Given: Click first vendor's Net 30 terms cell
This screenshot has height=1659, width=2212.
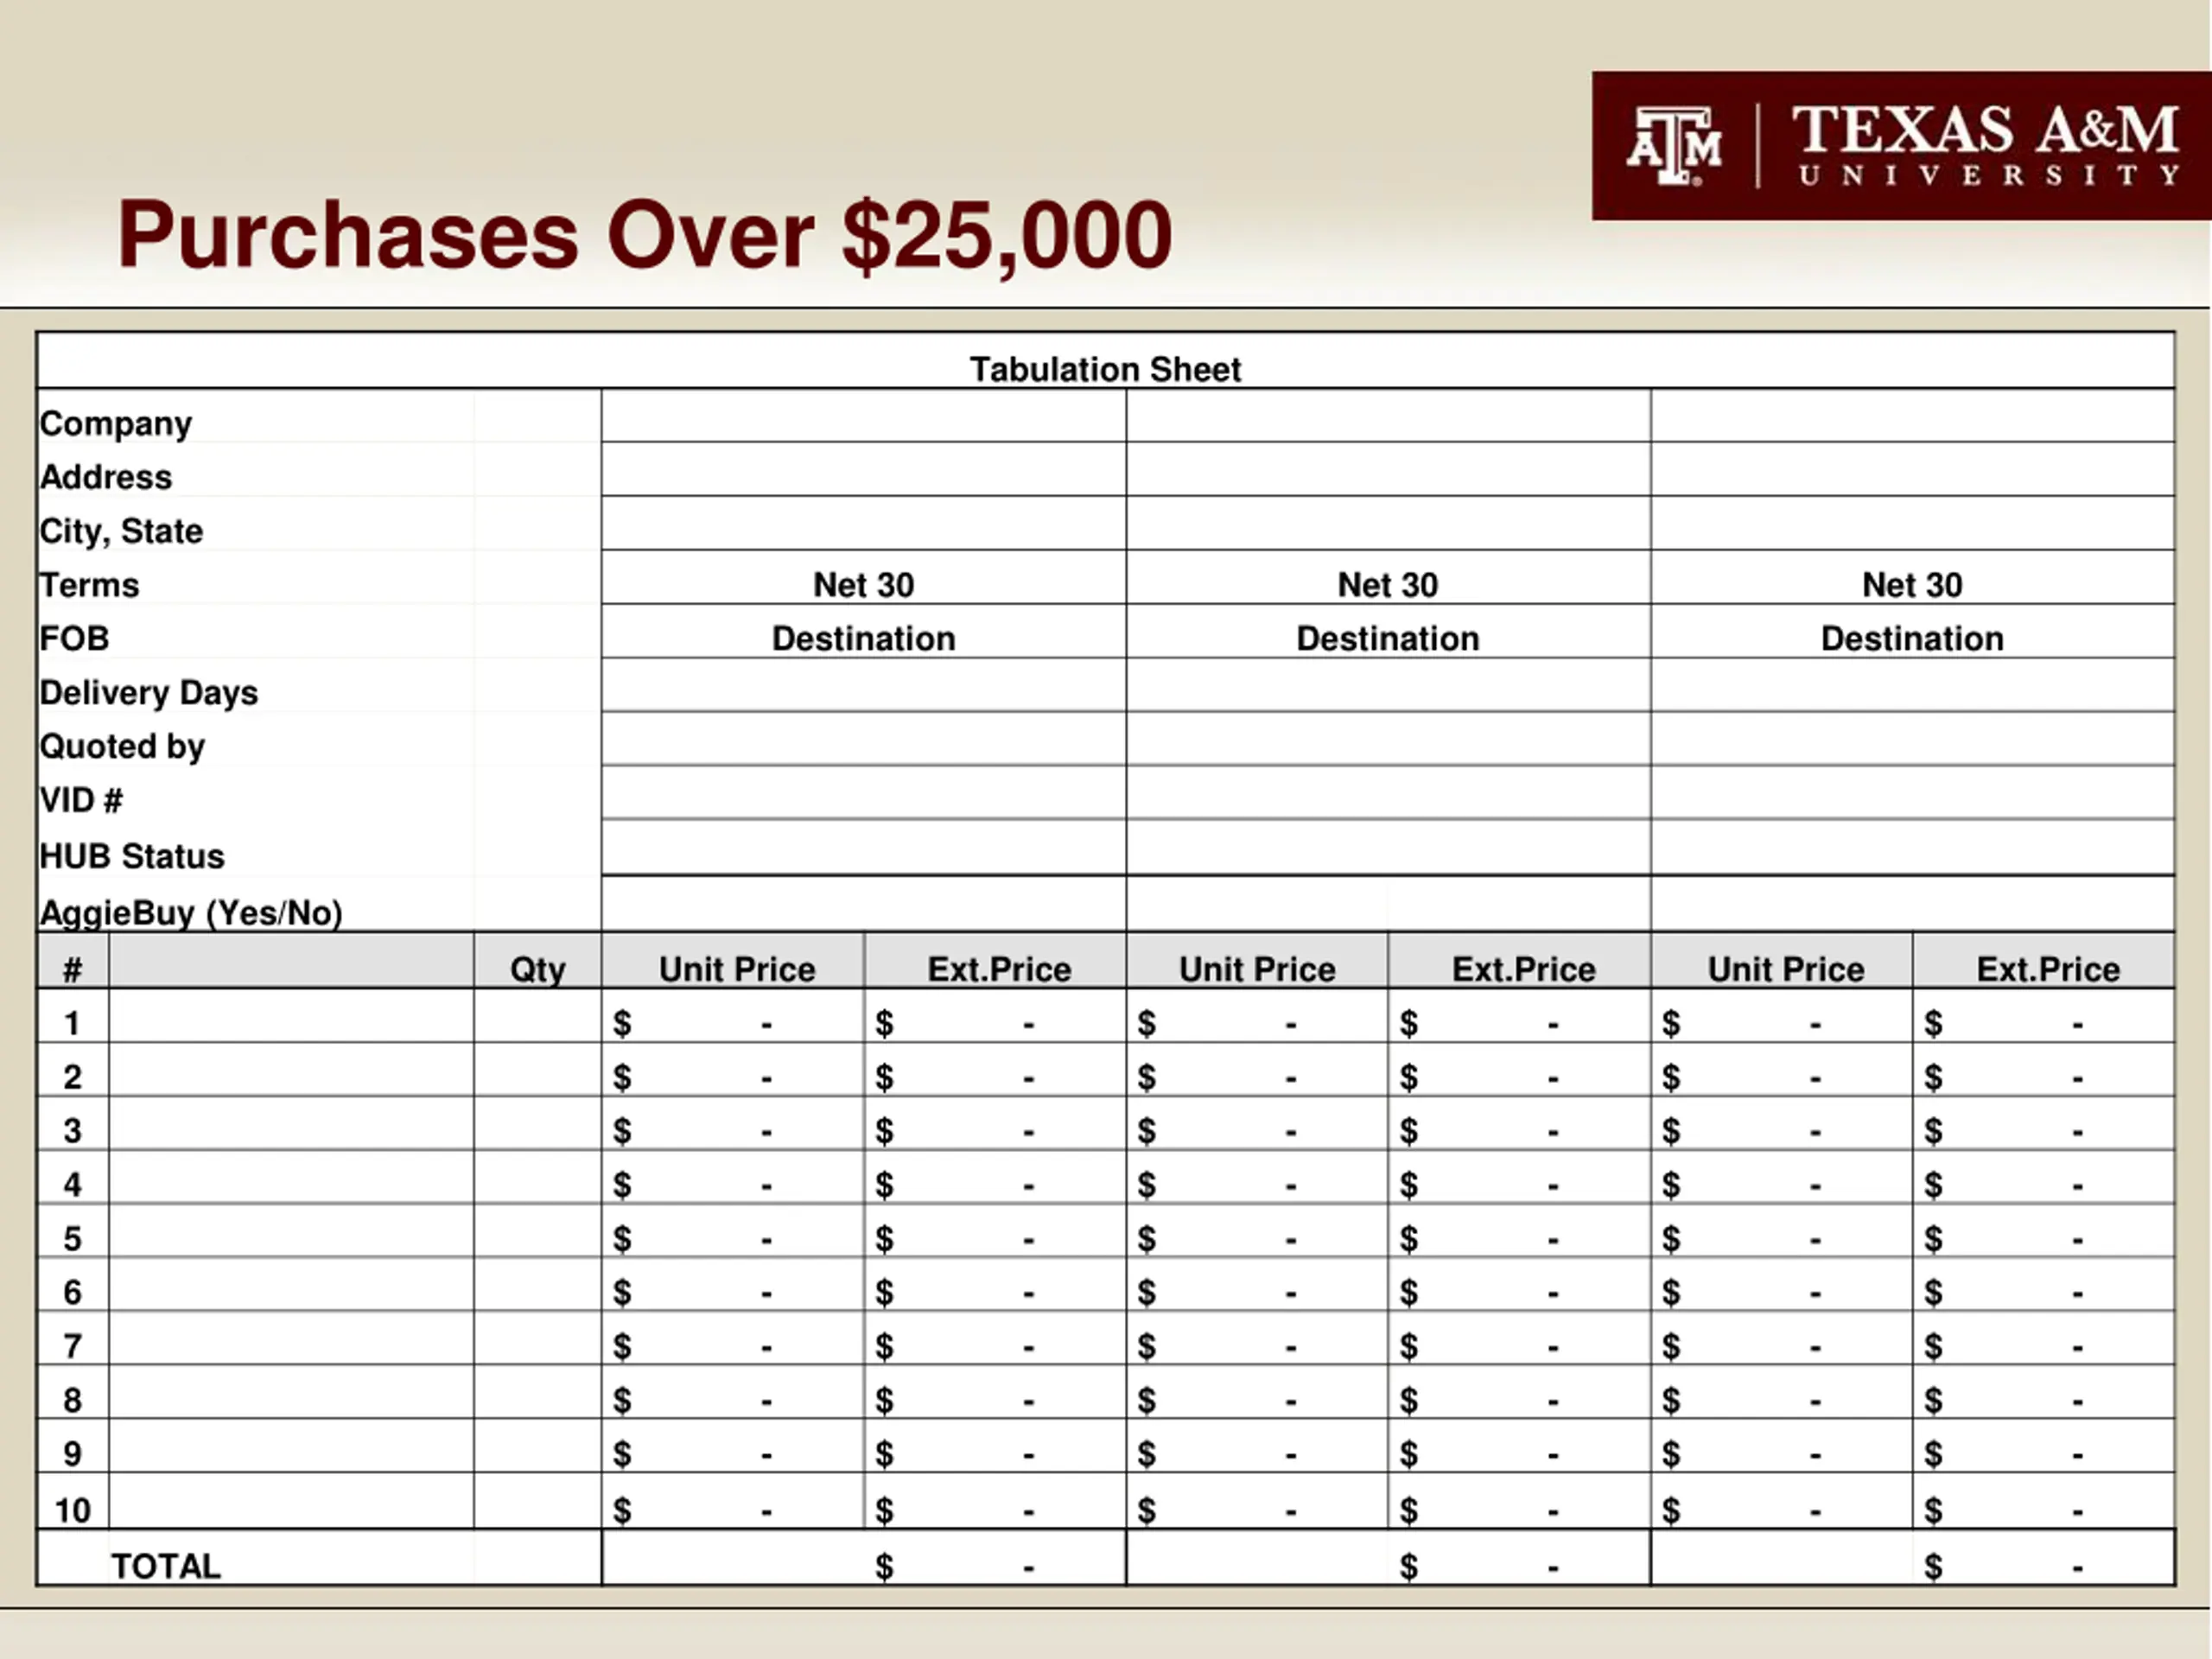Looking at the screenshot, I should coord(864,577).
